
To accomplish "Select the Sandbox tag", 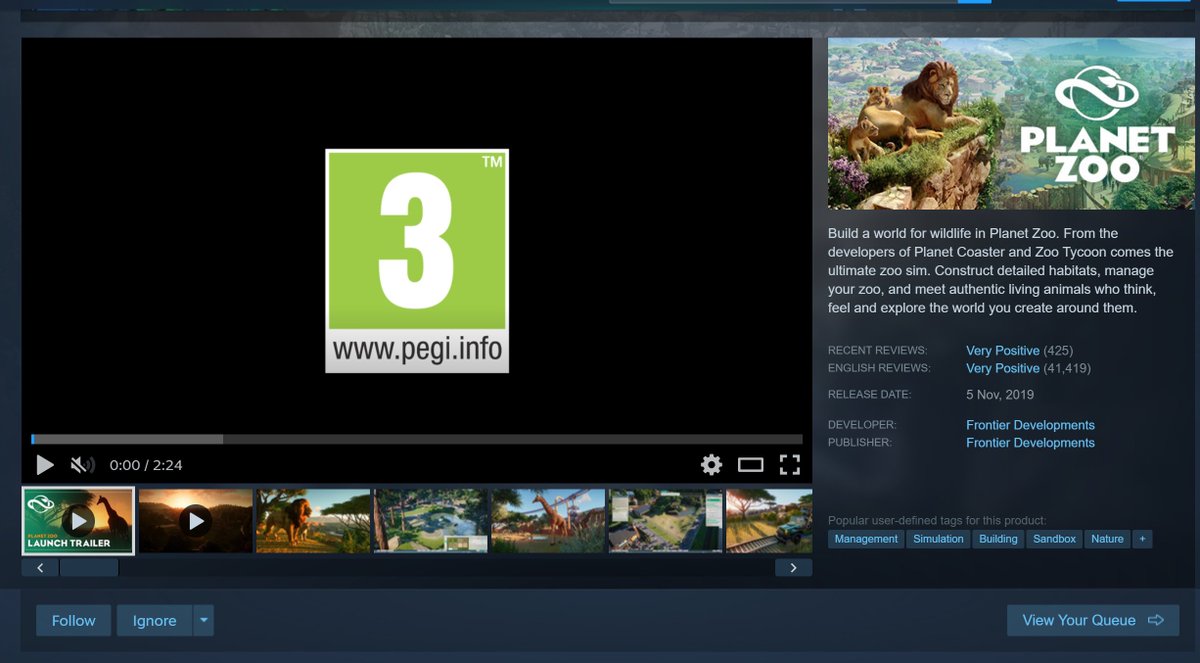I will (1055, 539).
